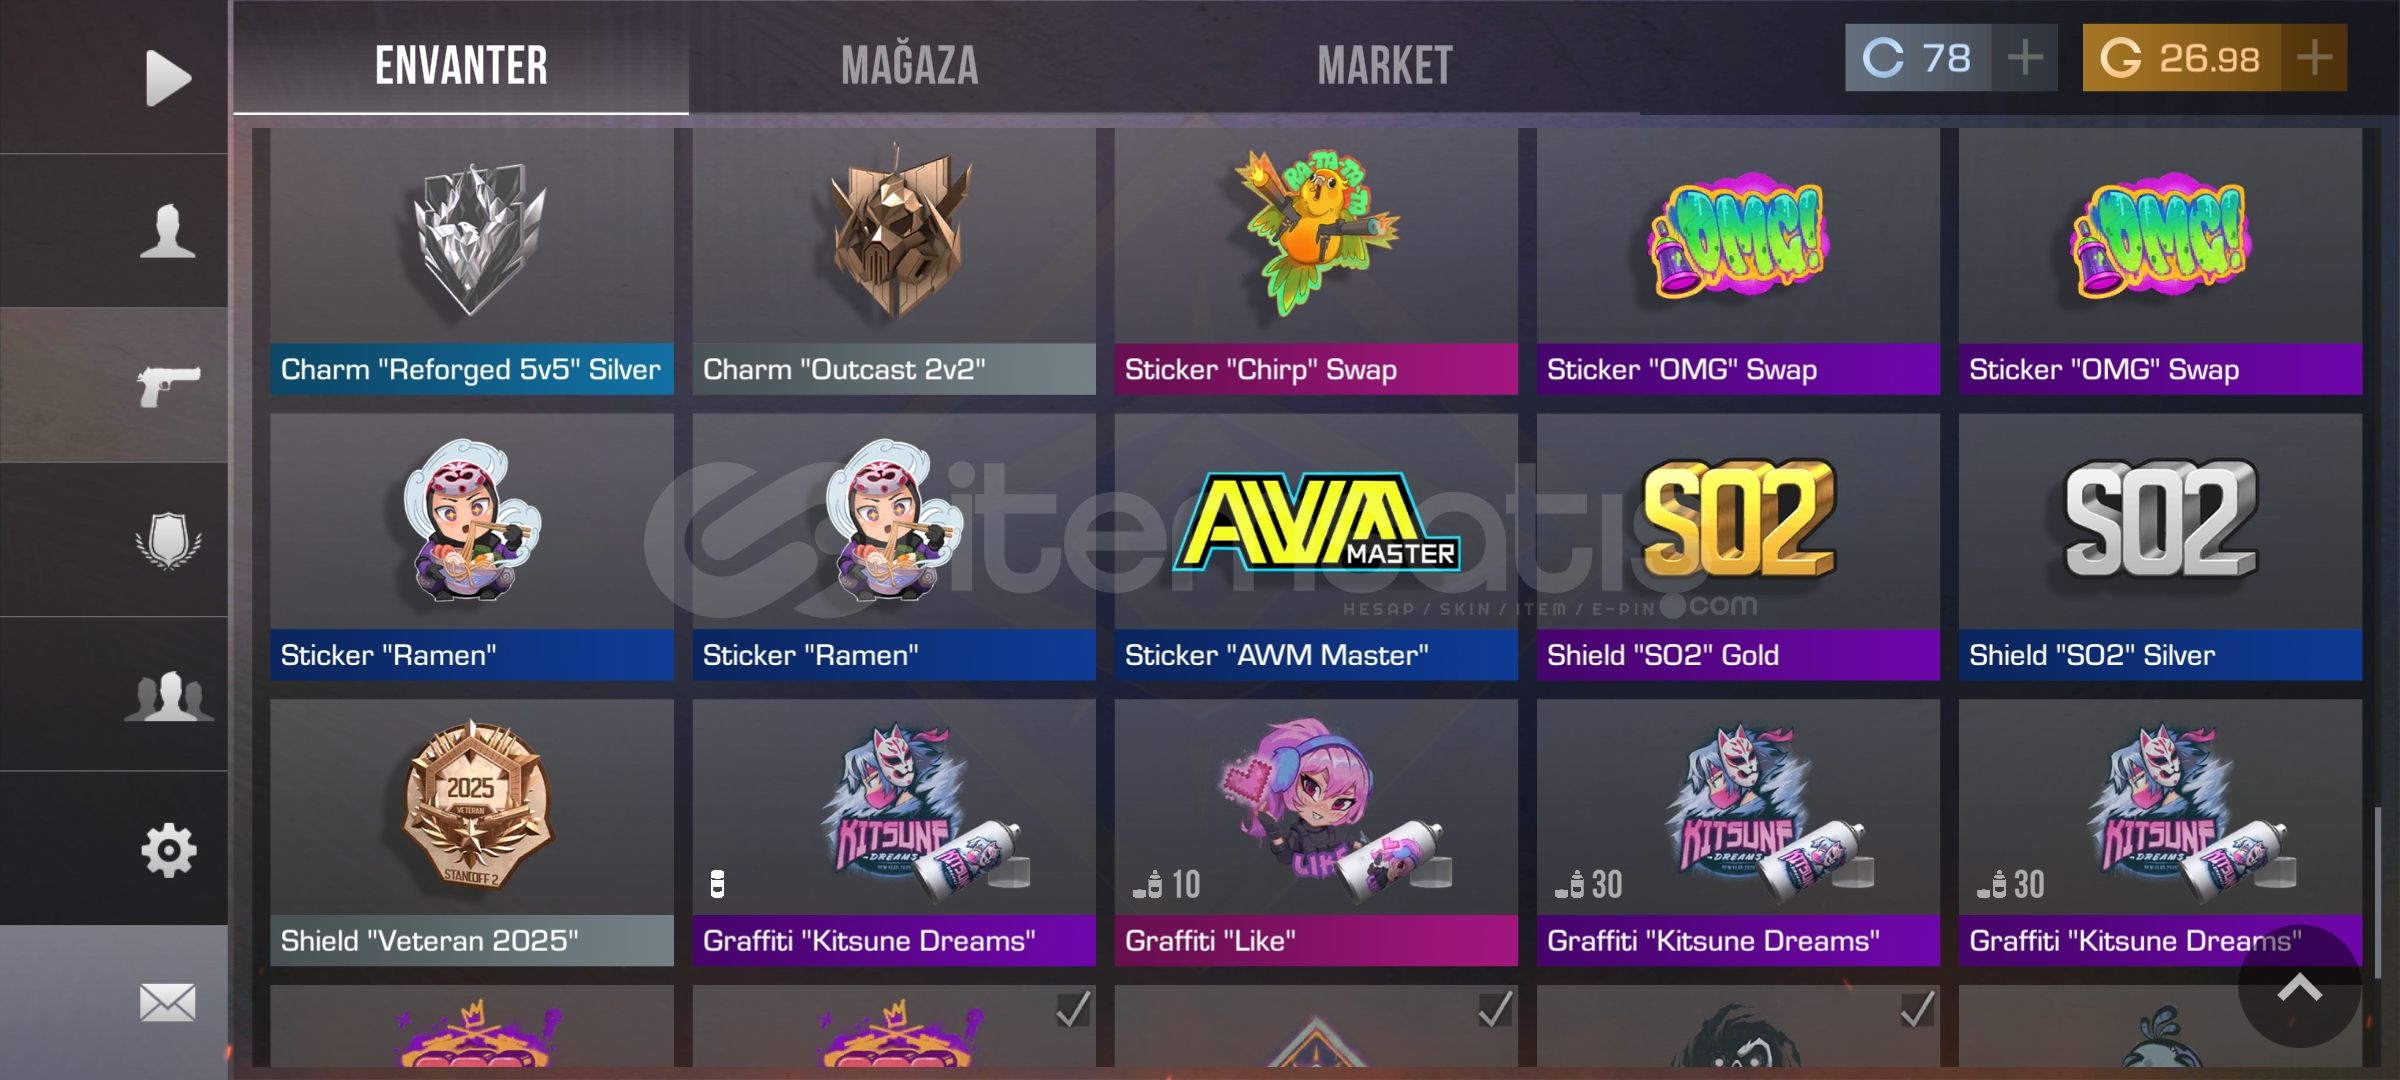Viewport: 2400px width, 1080px height.
Task: Switch to the MARKET tab
Action: pyautogui.click(x=1385, y=66)
